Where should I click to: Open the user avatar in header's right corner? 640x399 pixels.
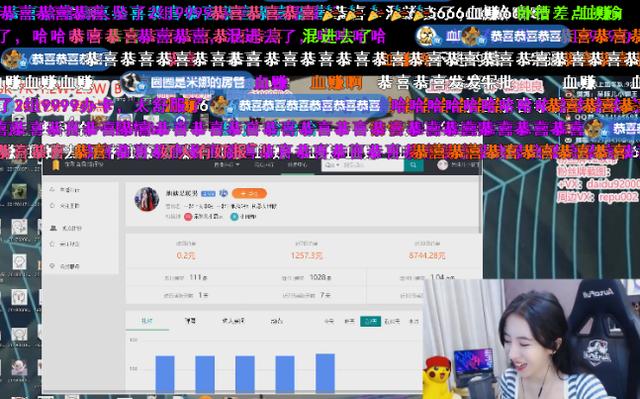442,165
